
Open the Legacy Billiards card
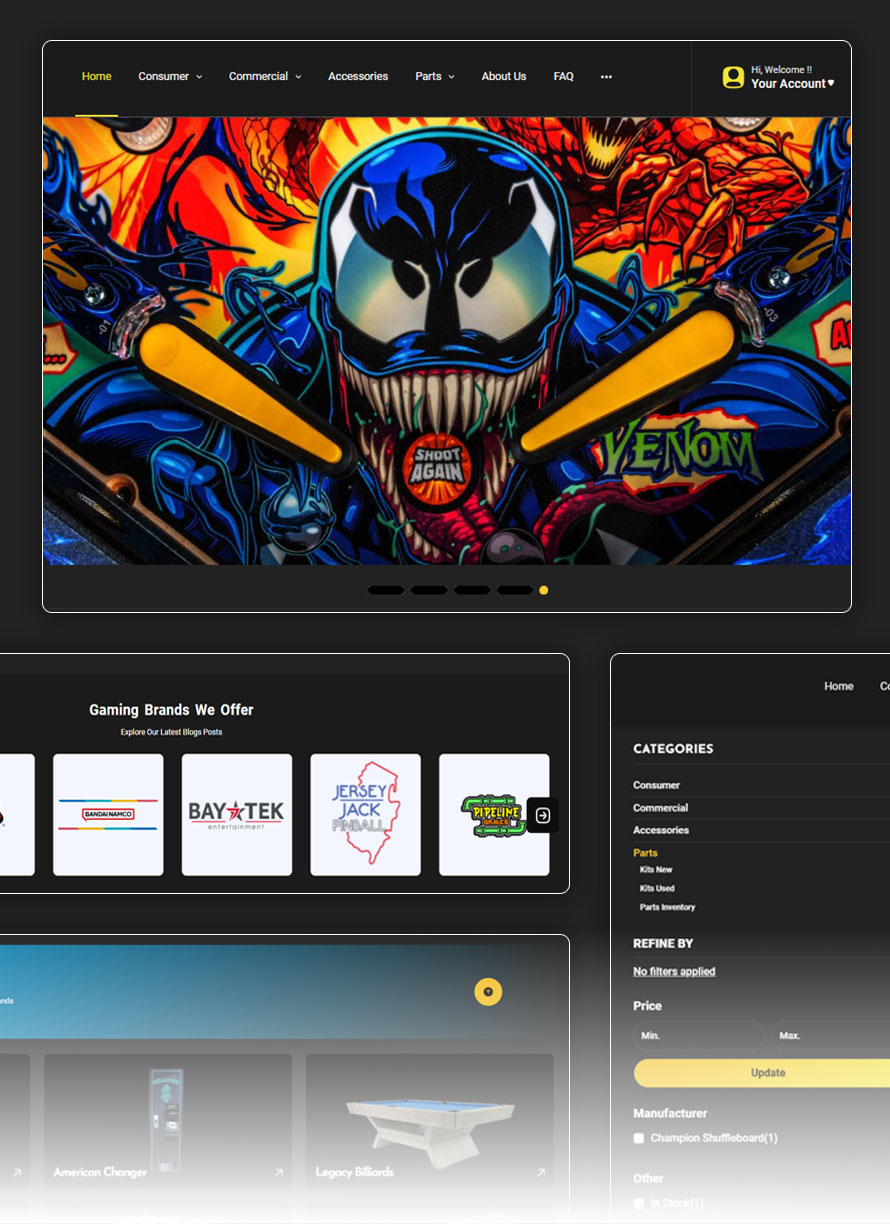(x=429, y=1121)
